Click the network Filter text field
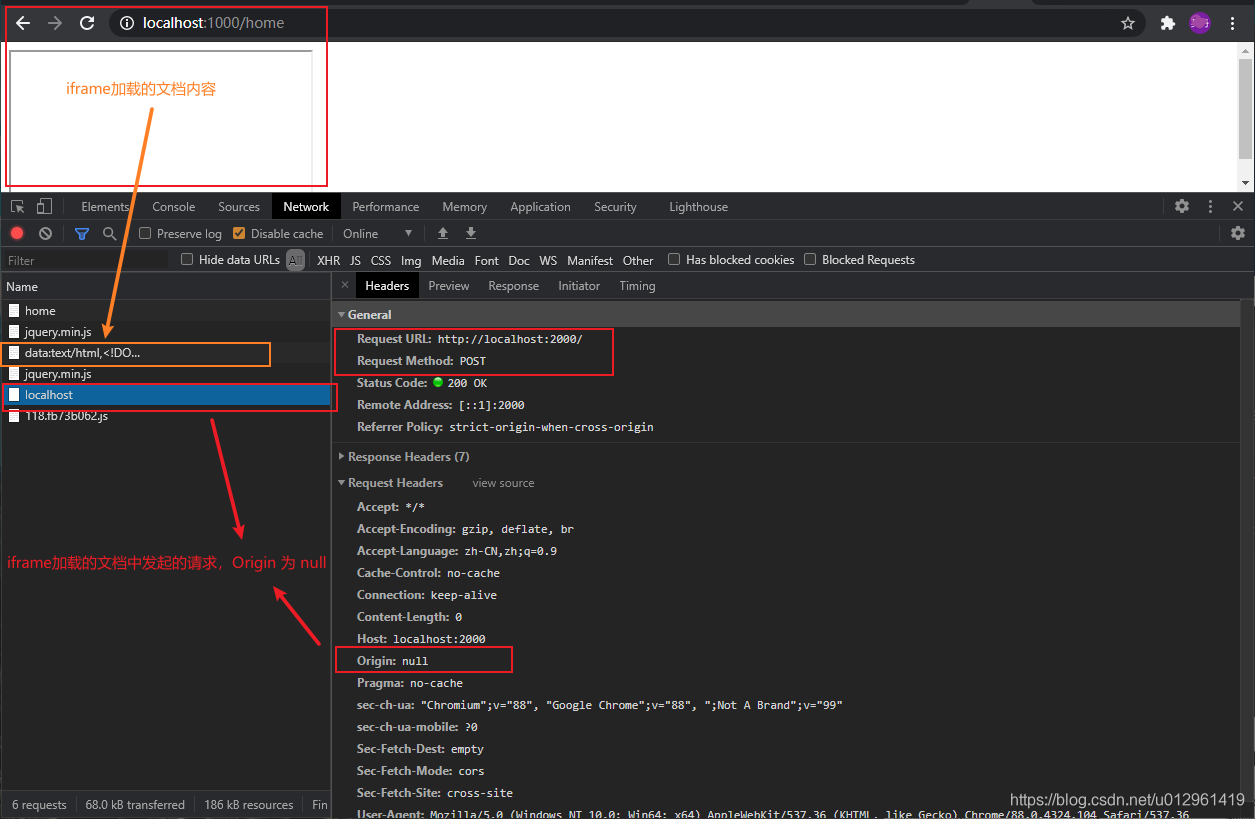Viewport: 1255px width, 819px height. point(86,260)
